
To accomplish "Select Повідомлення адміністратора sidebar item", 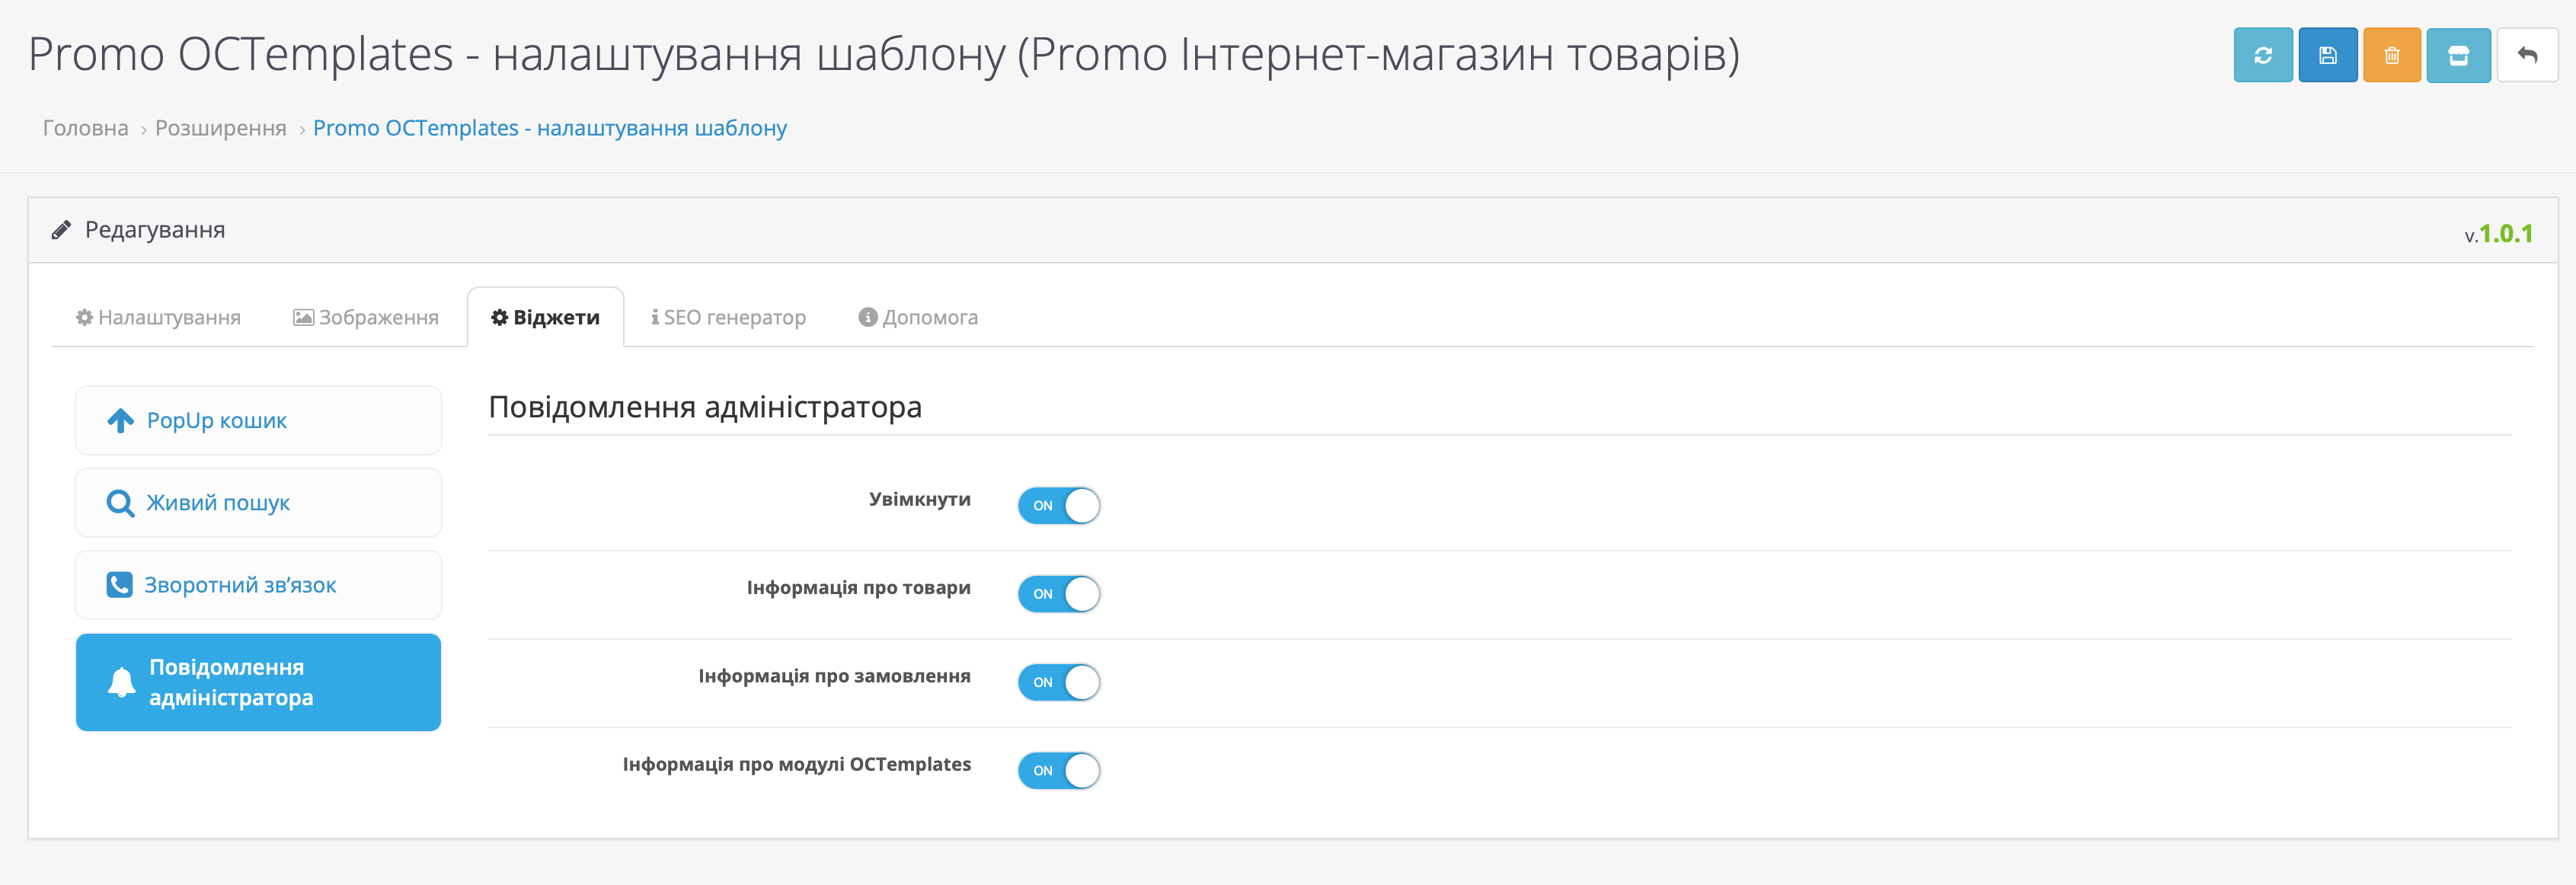I will coord(258,682).
